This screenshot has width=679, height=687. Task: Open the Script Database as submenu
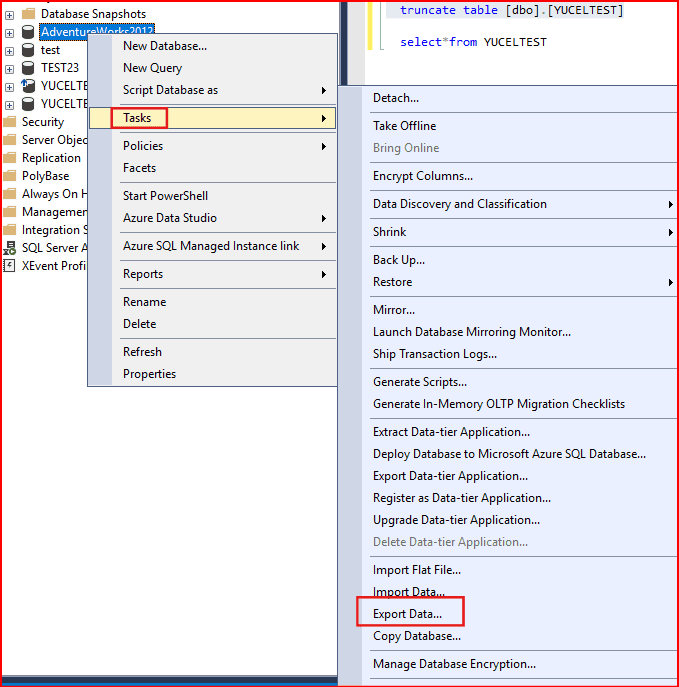point(170,90)
